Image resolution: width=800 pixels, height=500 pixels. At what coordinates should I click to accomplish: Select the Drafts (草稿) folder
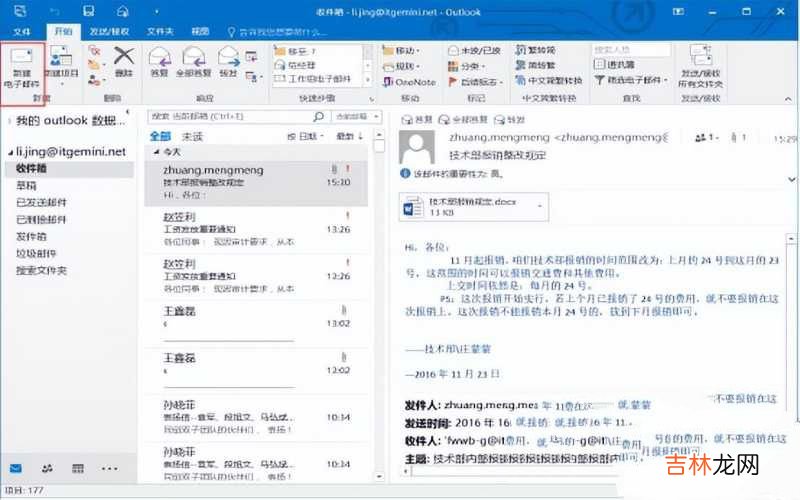coord(25,185)
